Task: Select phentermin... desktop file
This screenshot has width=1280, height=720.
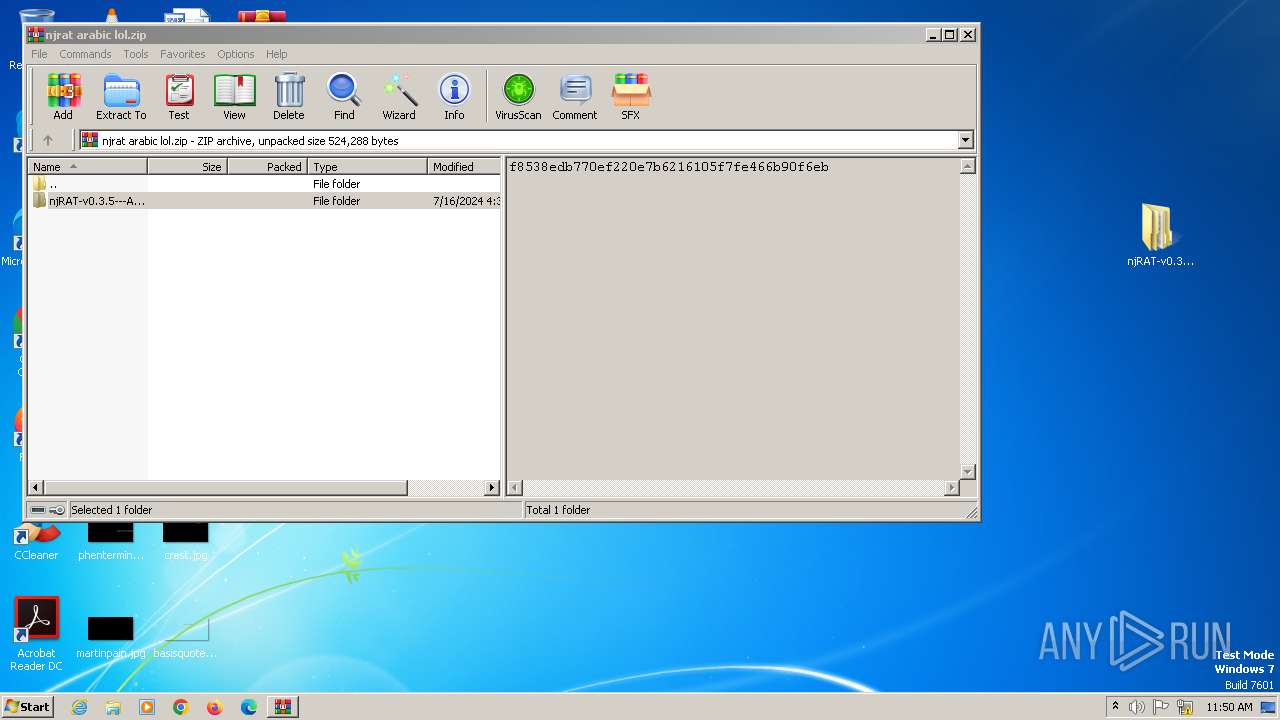Action: point(111,541)
